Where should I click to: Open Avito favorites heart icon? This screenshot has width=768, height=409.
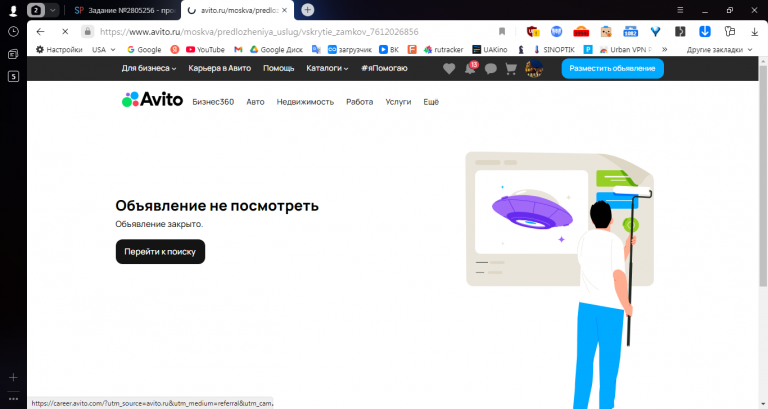pyautogui.click(x=449, y=69)
